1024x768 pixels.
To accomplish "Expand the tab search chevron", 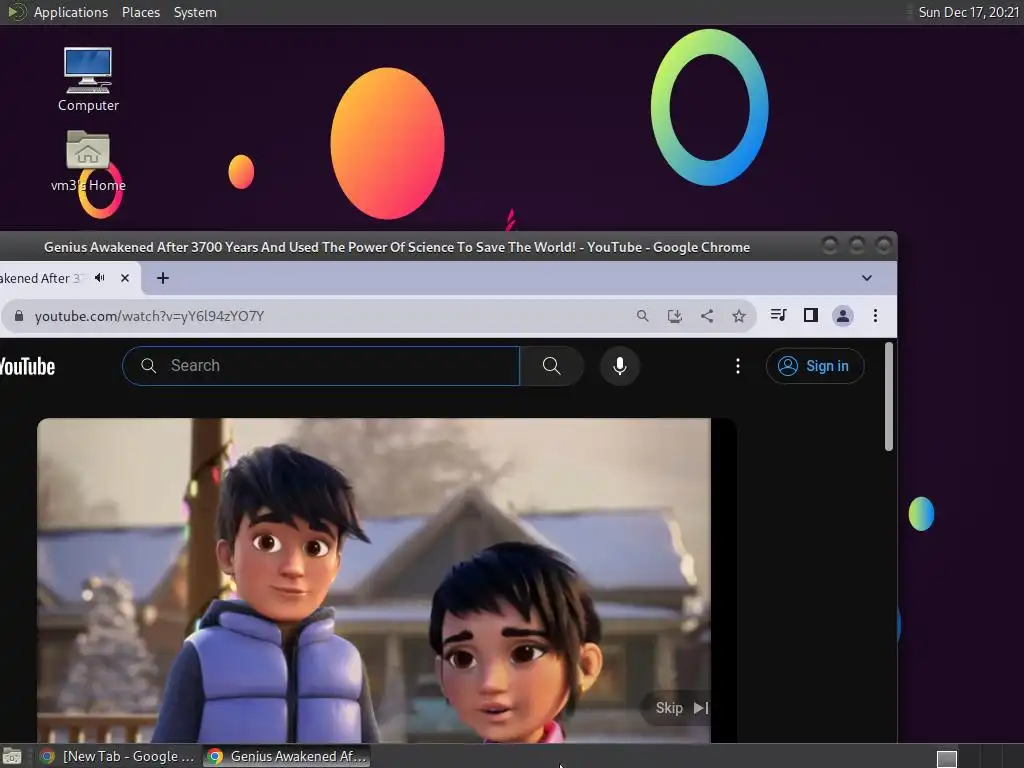I will point(867,278).
